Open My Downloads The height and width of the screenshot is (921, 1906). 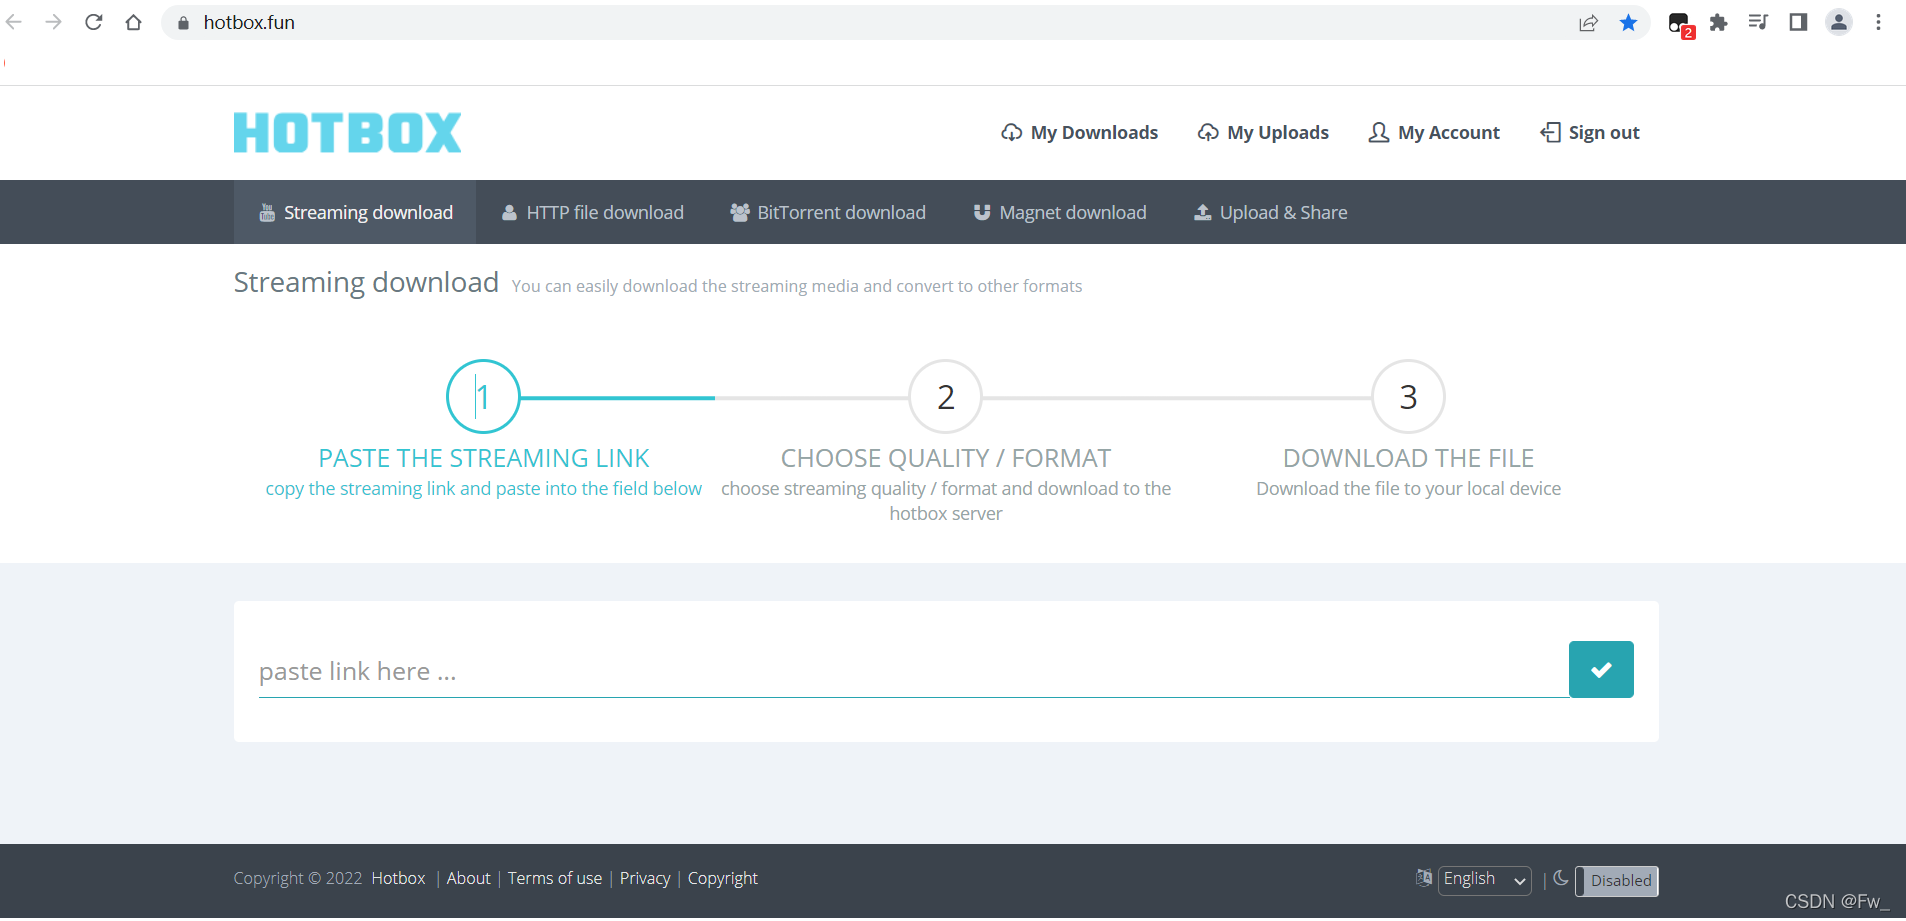[x=1079, y=133]
